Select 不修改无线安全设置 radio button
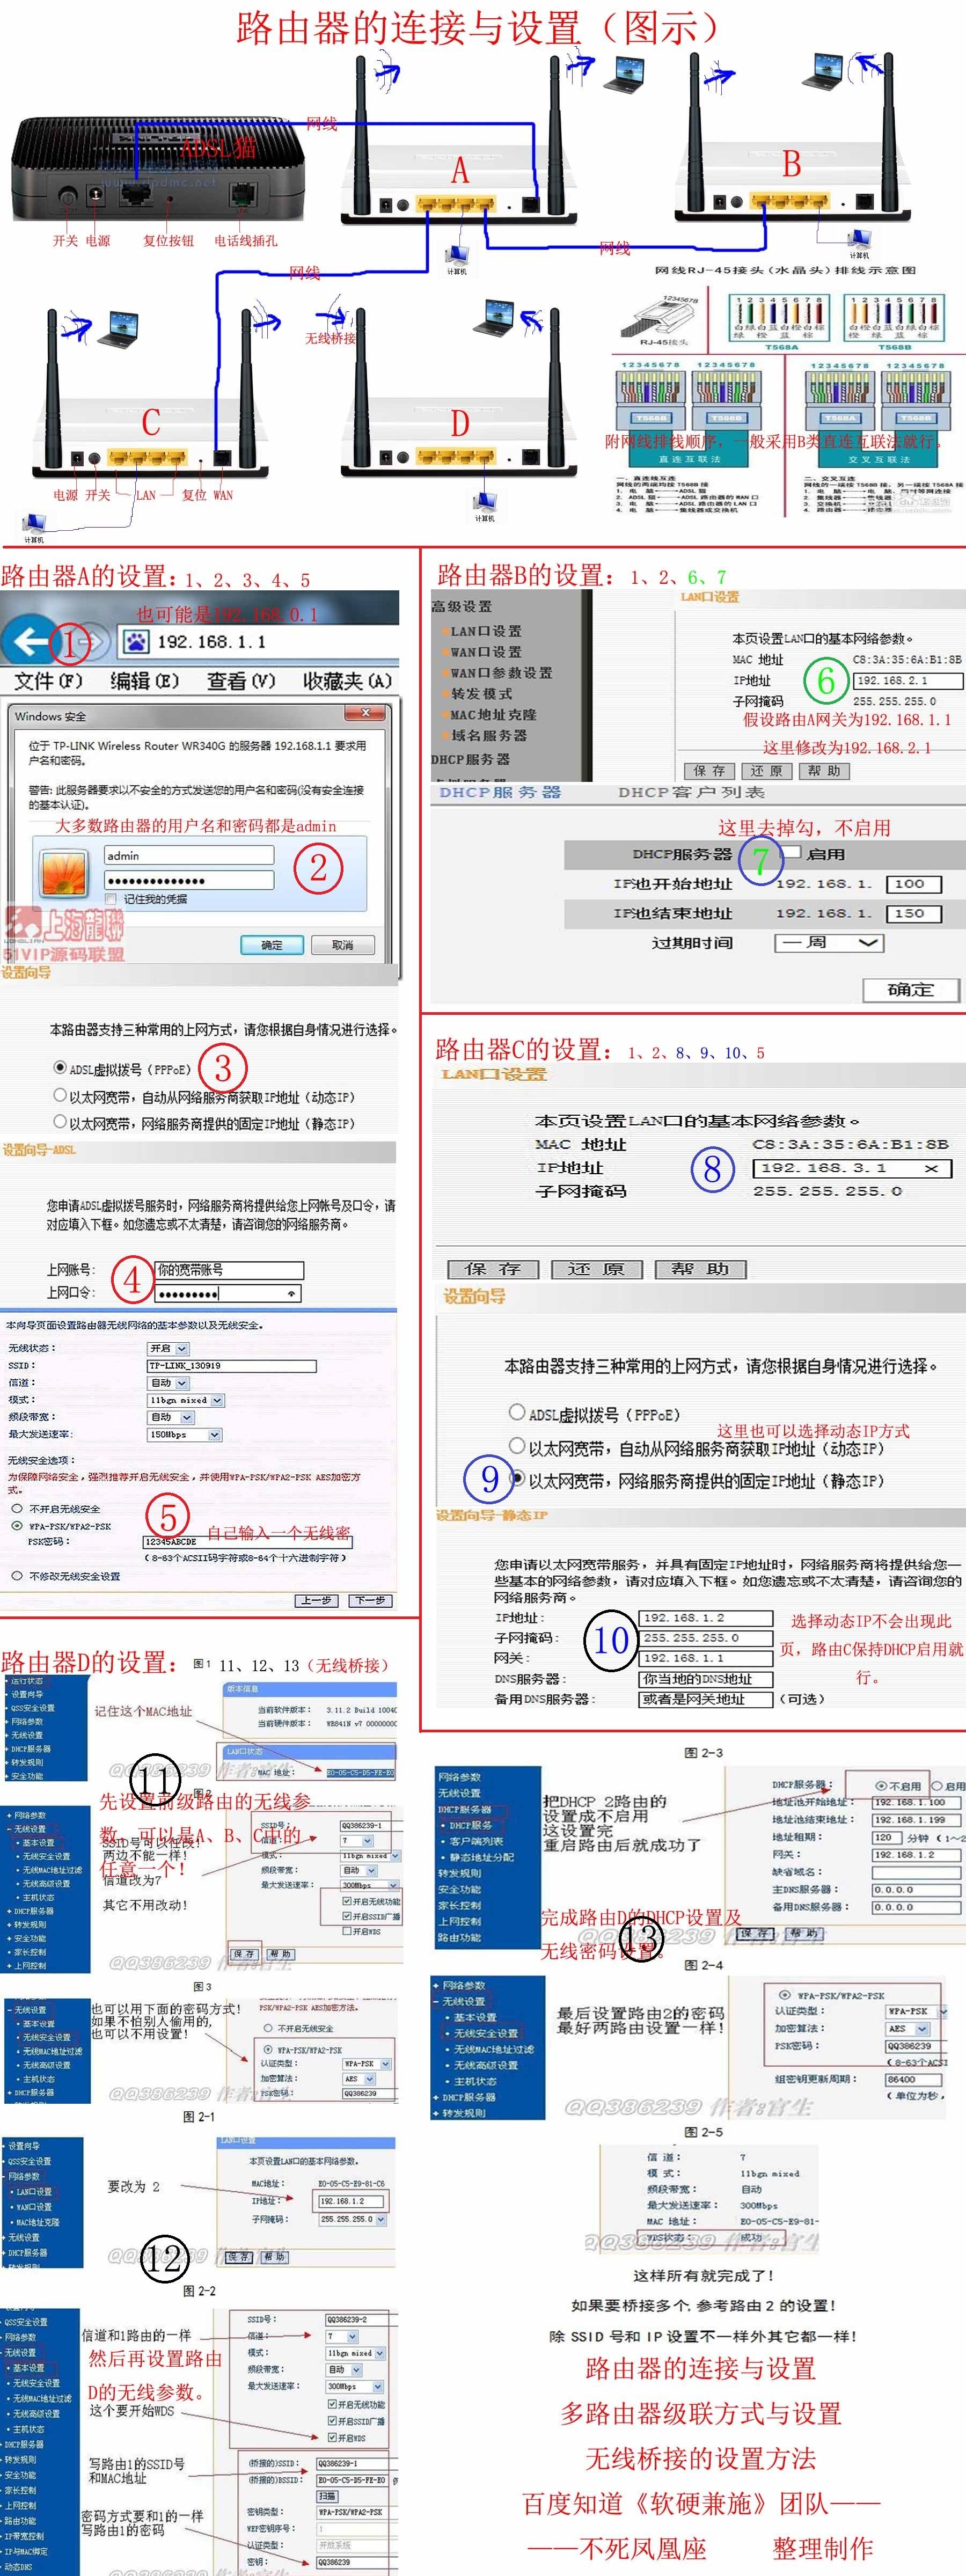 pyautogui.click(x=17, y=1575)
